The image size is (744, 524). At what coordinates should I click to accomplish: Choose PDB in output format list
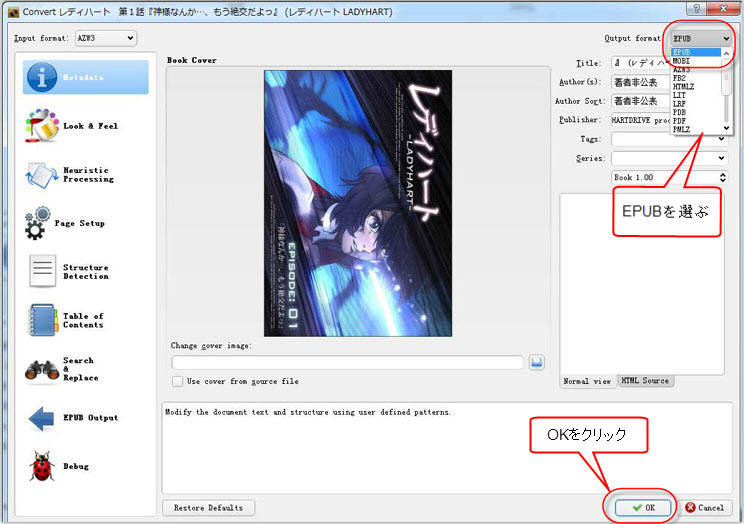point(696,112)
